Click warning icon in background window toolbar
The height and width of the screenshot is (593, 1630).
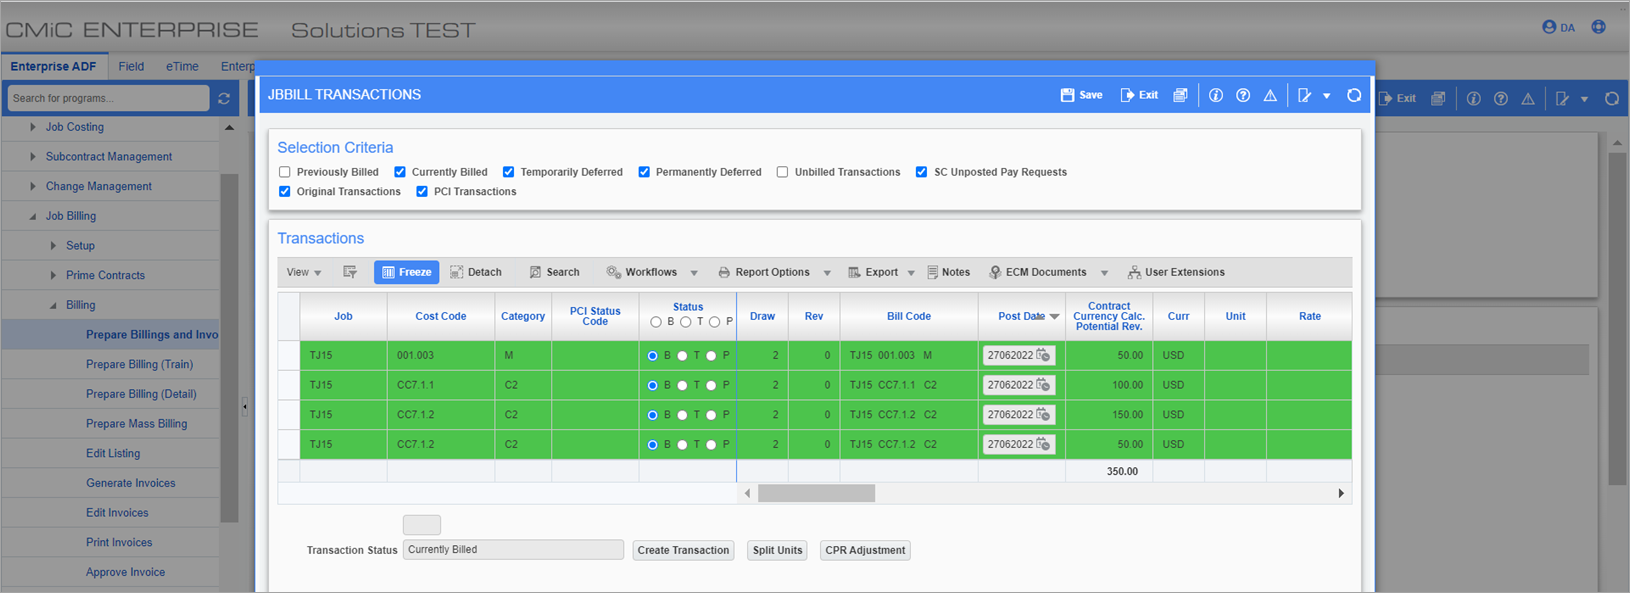coord(1528,98)
